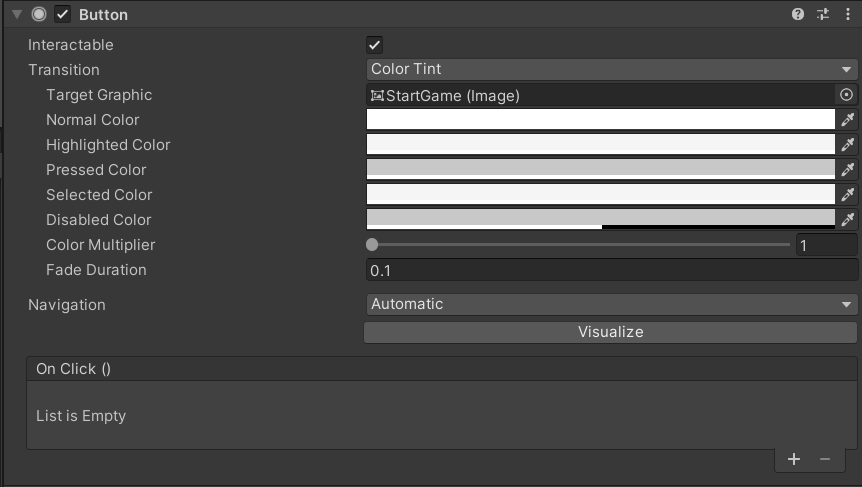This screenshot has height=487, width=862.
Task: Open the Button component presets icon
Action: [823, 14]
